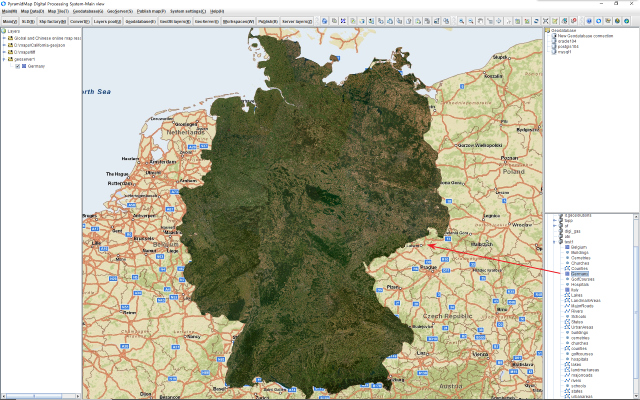Select the highlighted Germany item in database tree

(x=580, y=274)
